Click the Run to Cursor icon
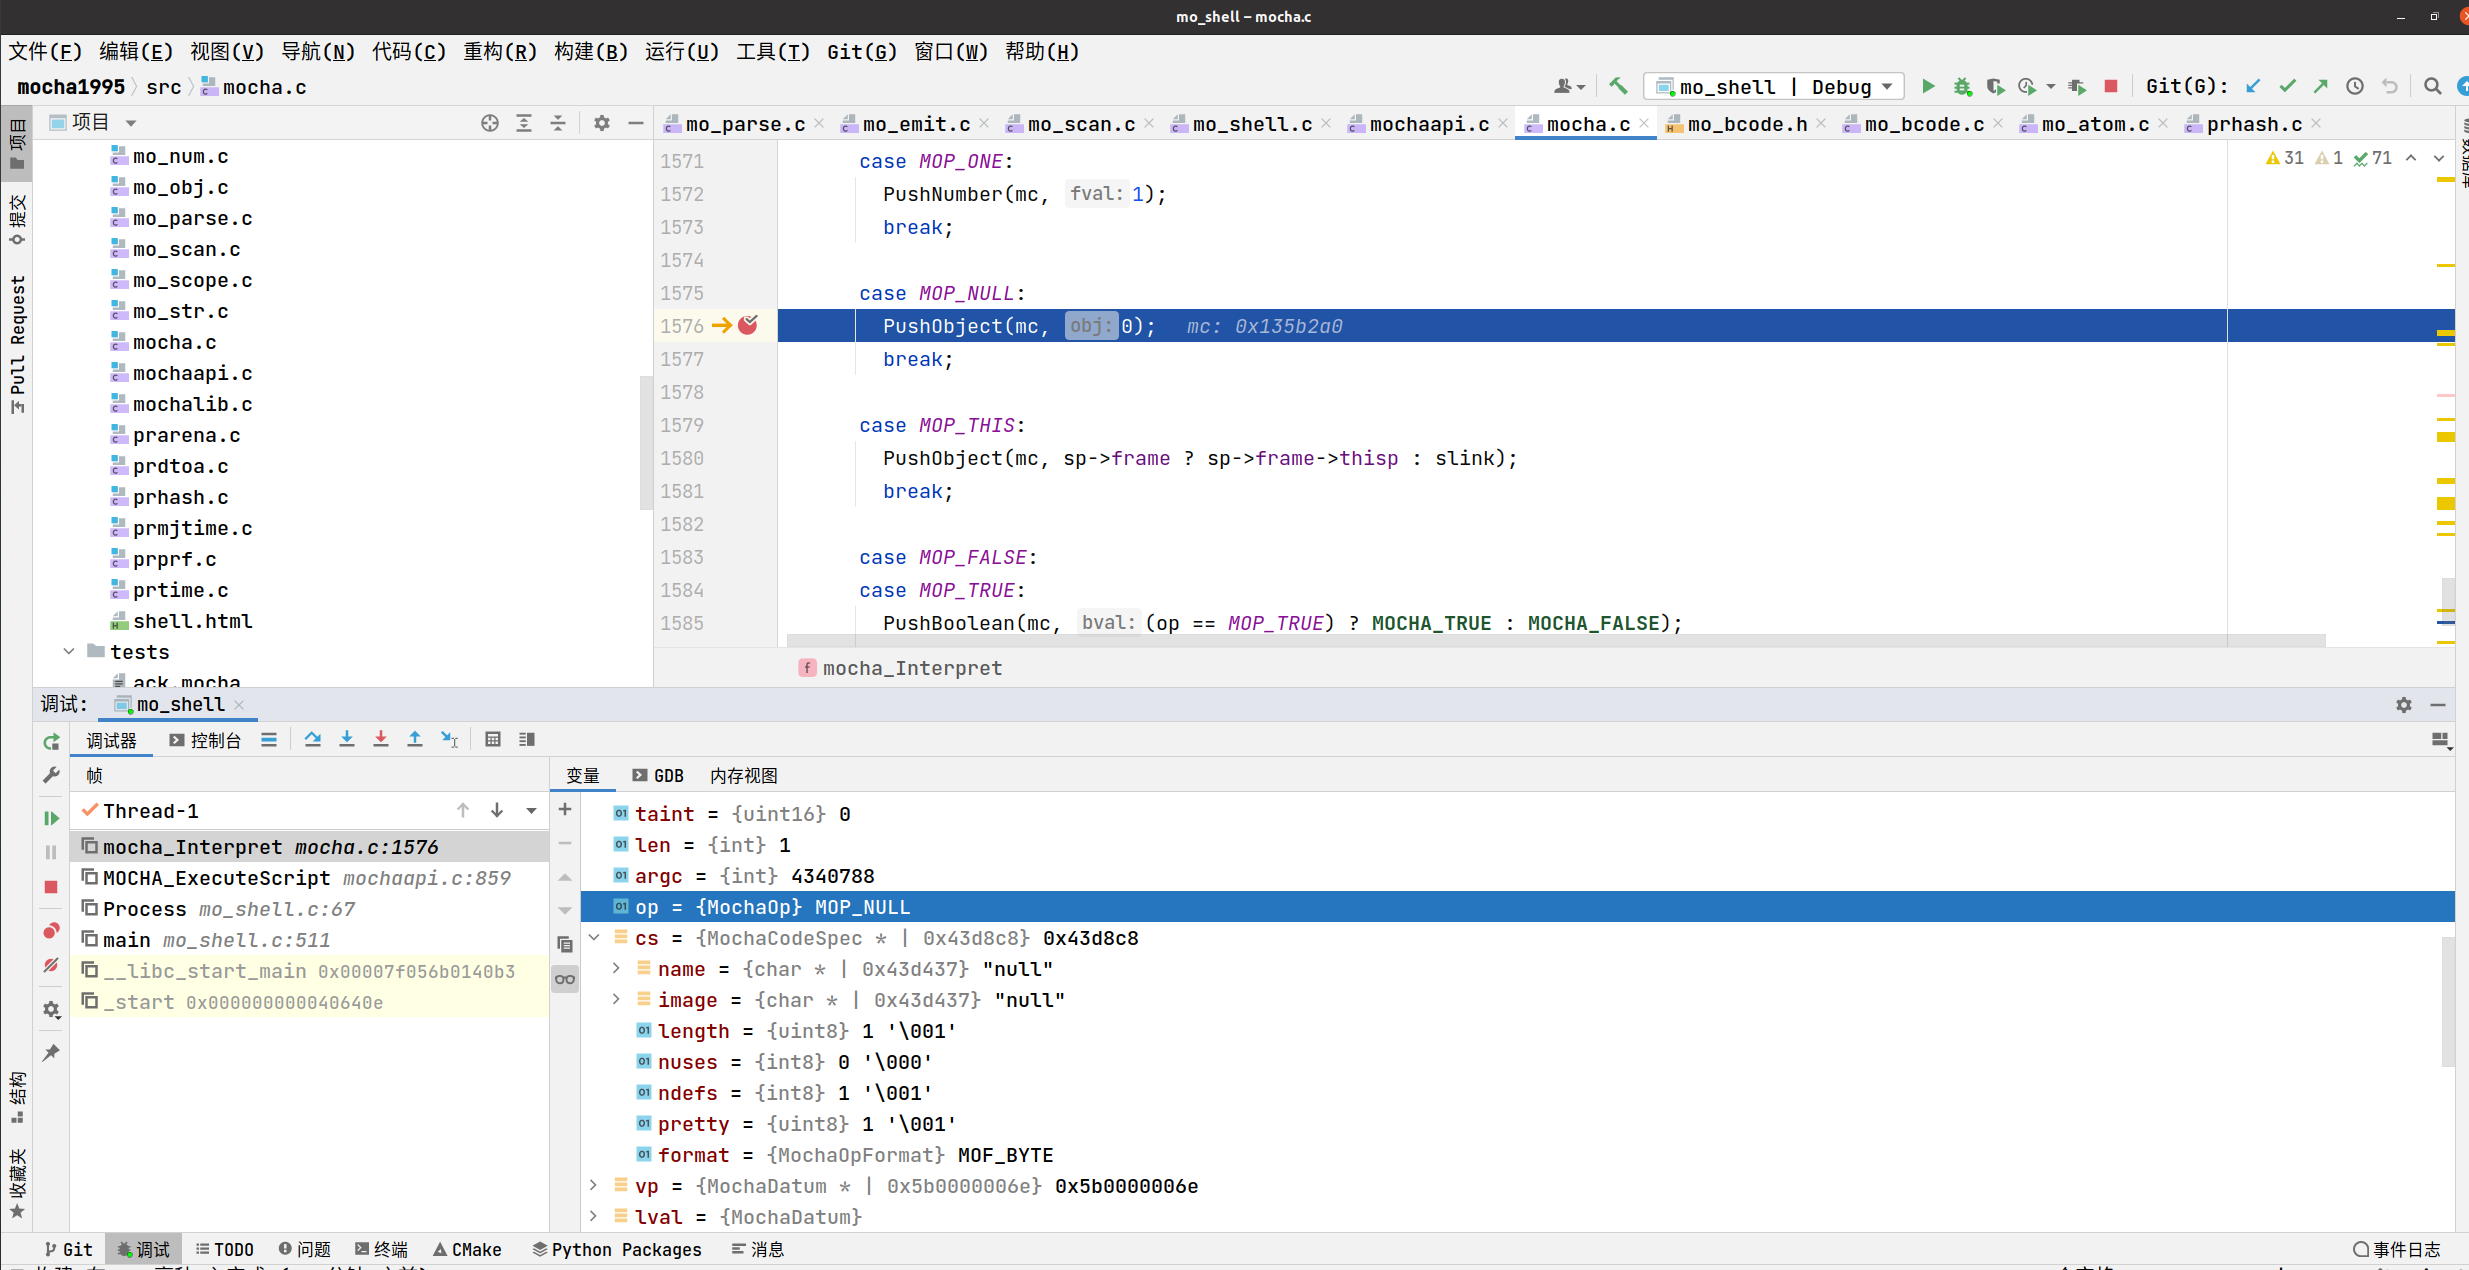Image resolution: width=2469 pixels, height=1270 pixels. pyautogui.click(x=450, y=740)
